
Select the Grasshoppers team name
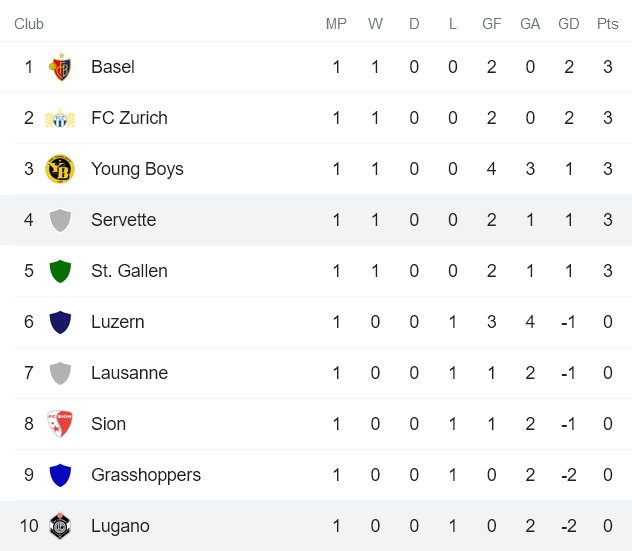pyautogui.click(x=145, y=475)
